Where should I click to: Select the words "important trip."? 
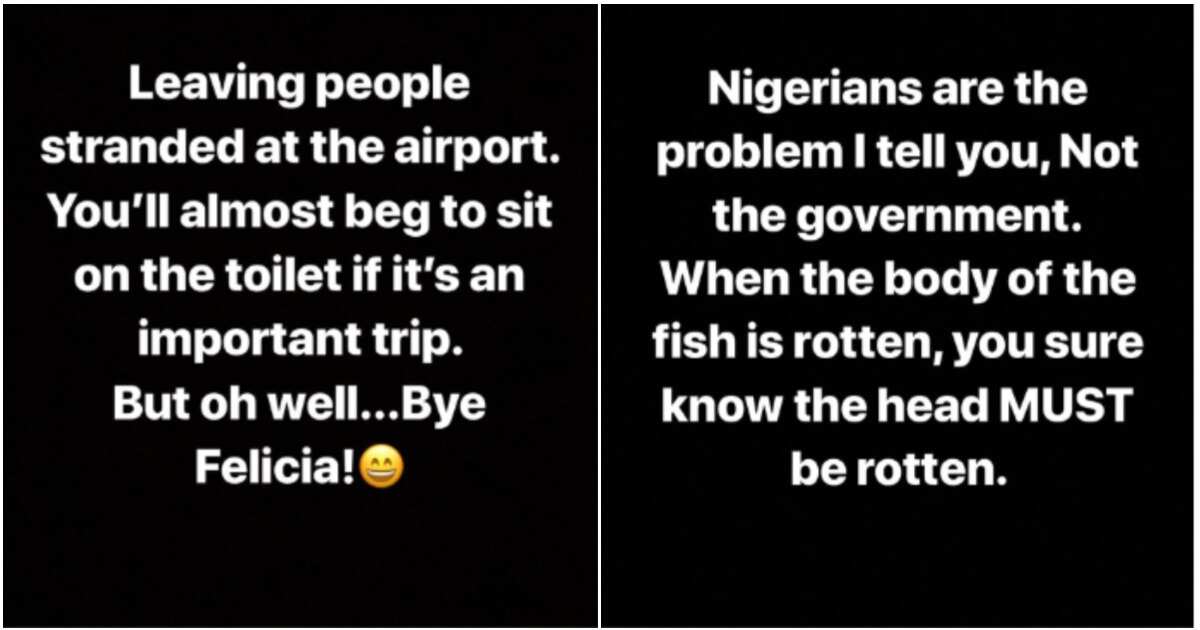[x=302, y=341]
